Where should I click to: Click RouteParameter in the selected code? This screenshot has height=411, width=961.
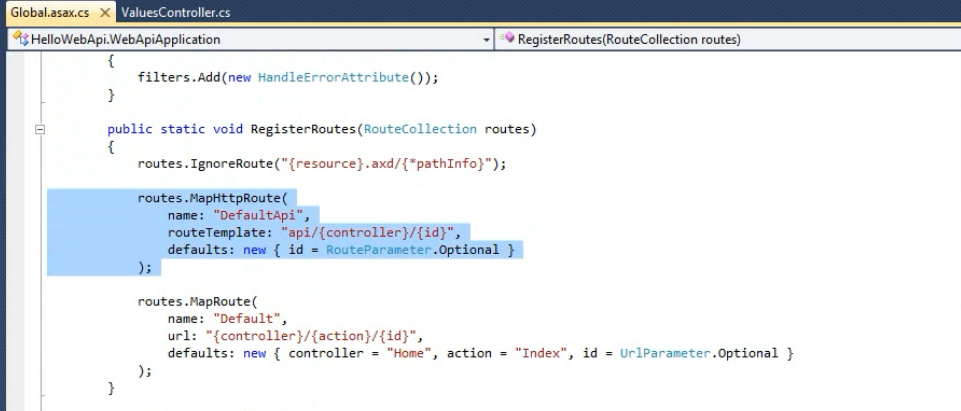[x=378, y=250]
